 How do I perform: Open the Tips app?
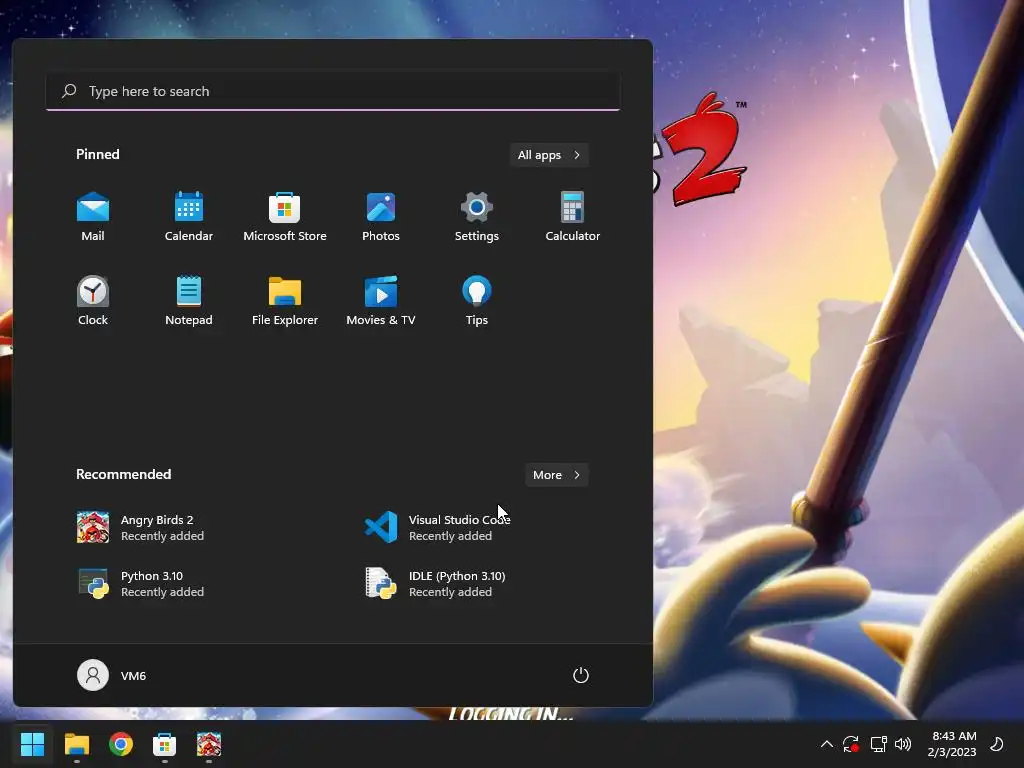(x=477, y=301)
